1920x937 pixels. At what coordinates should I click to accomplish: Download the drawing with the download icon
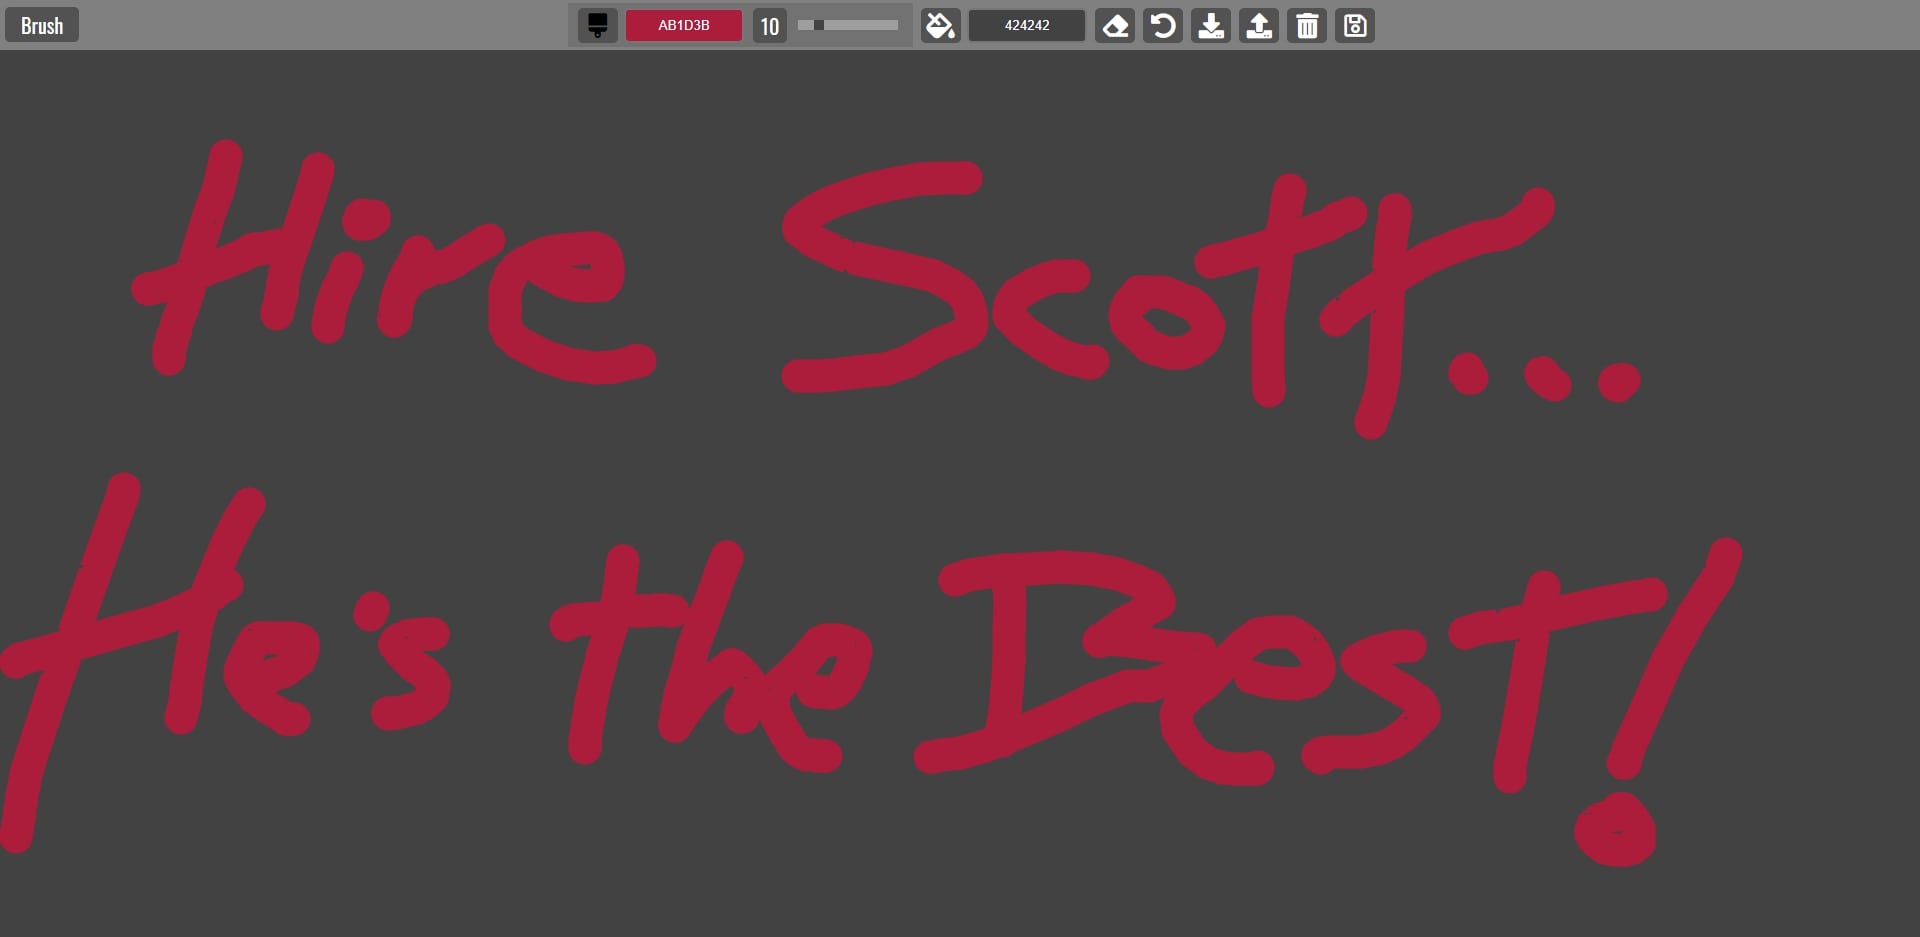[1211, 25]
